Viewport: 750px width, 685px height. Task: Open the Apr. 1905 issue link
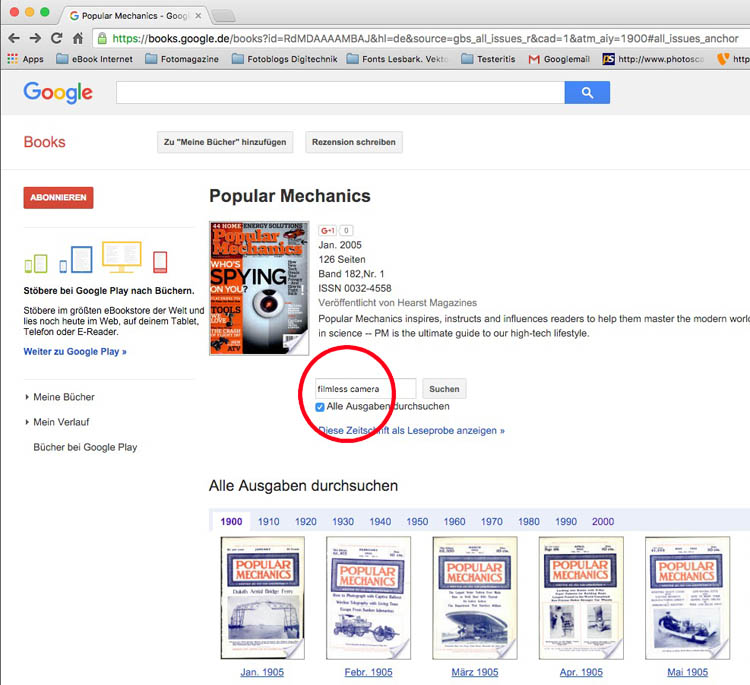coord(581,672)
